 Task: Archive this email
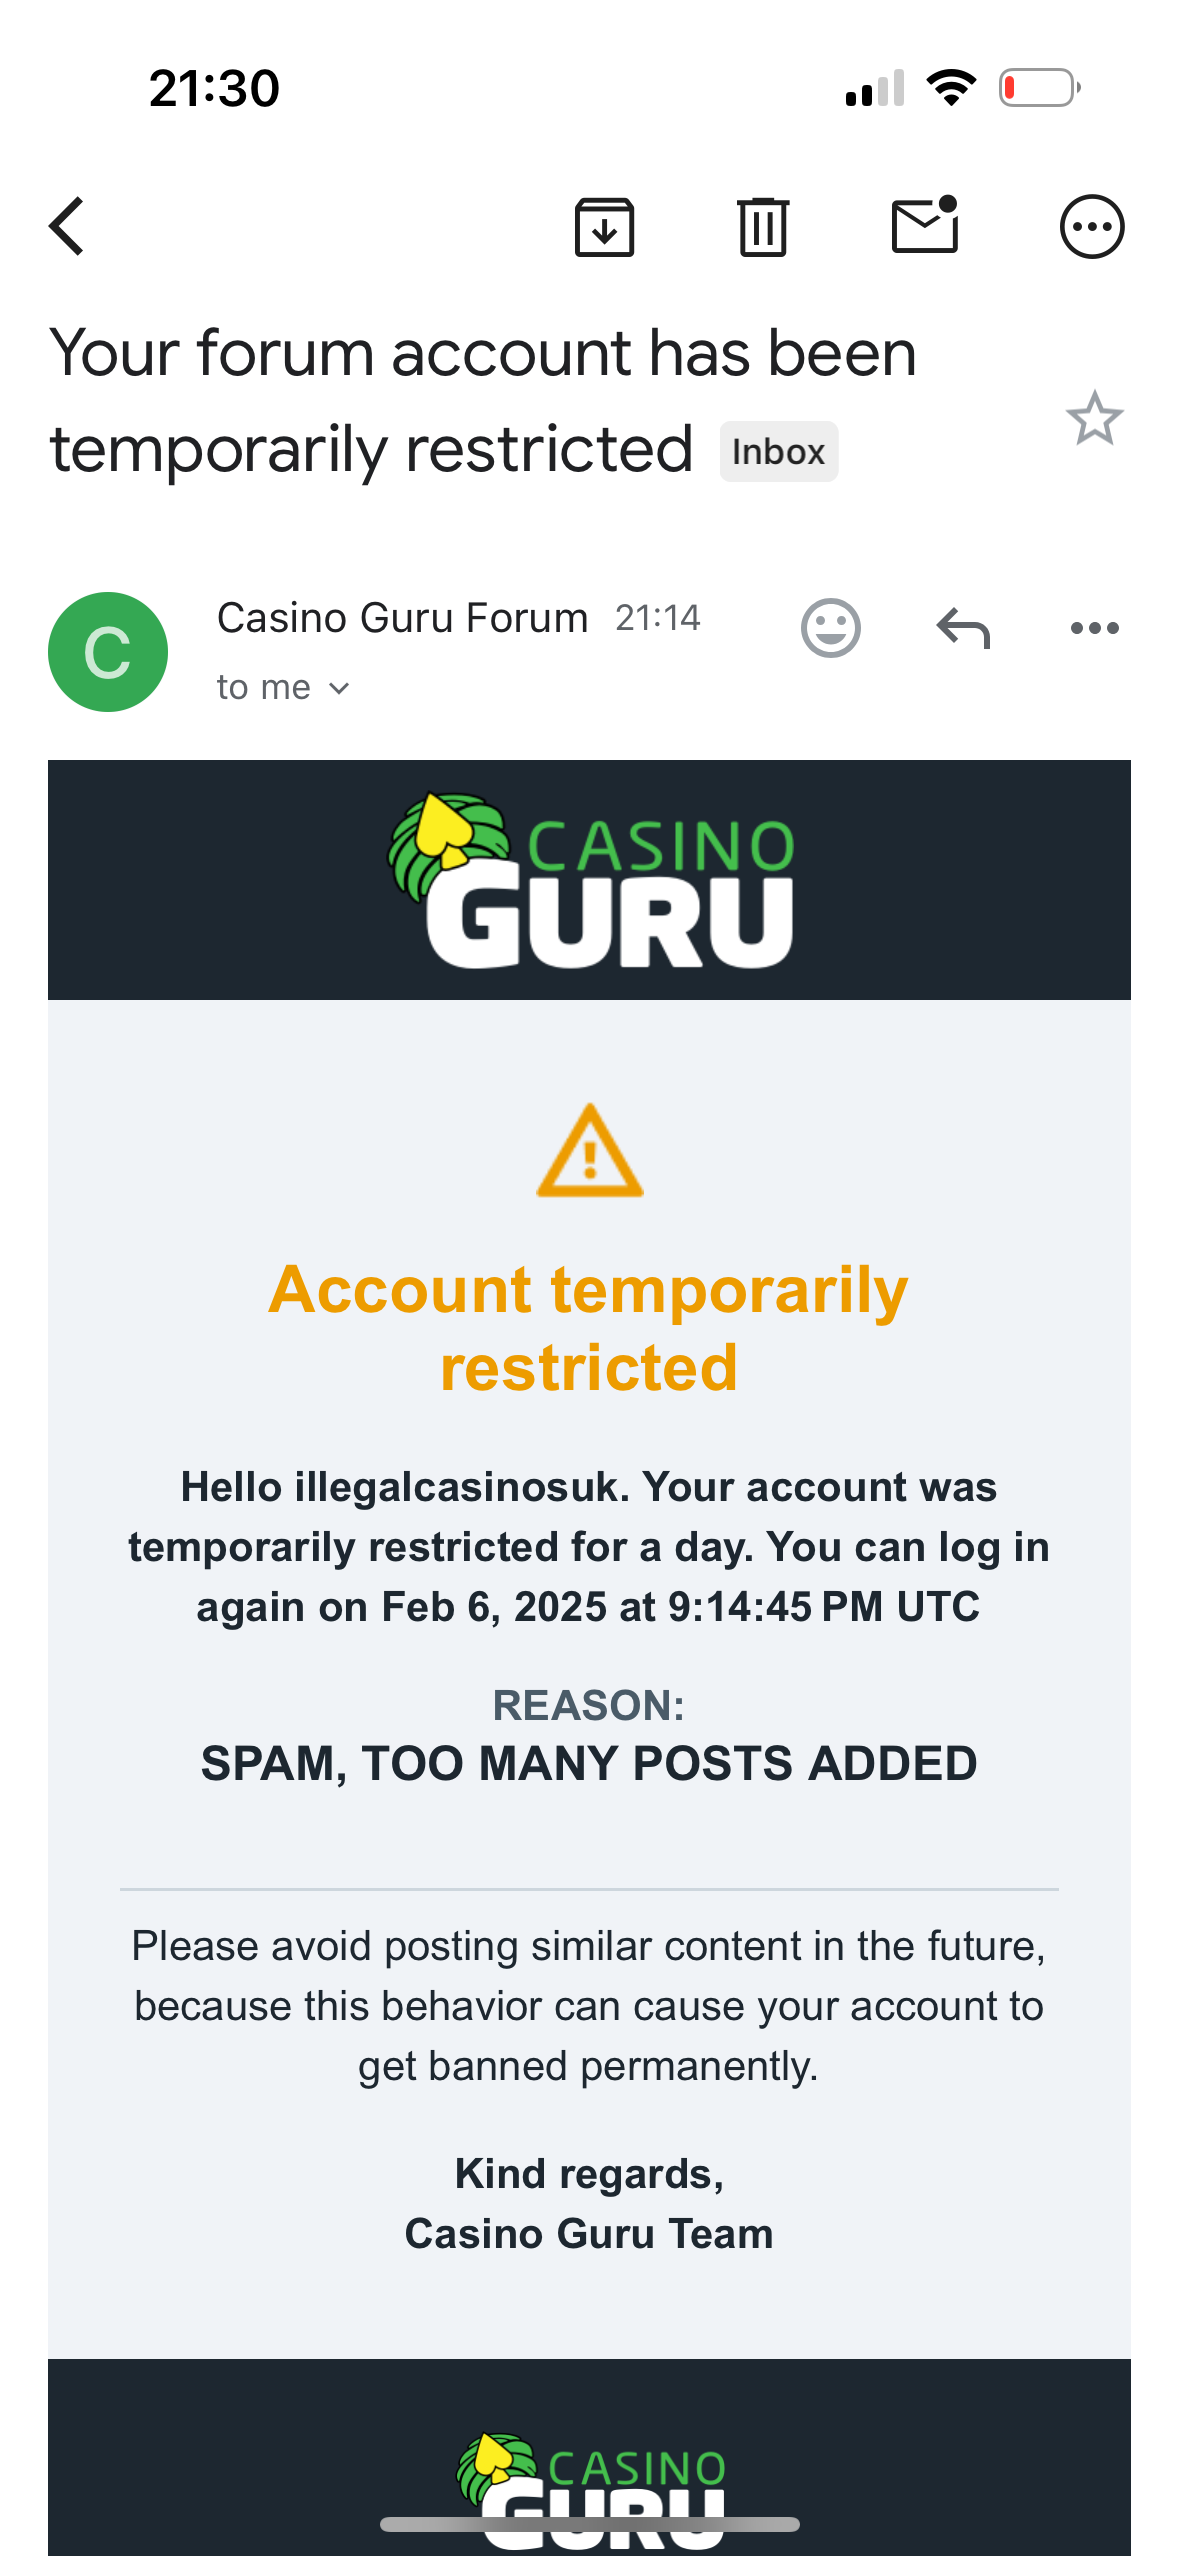tap(604, 227)
